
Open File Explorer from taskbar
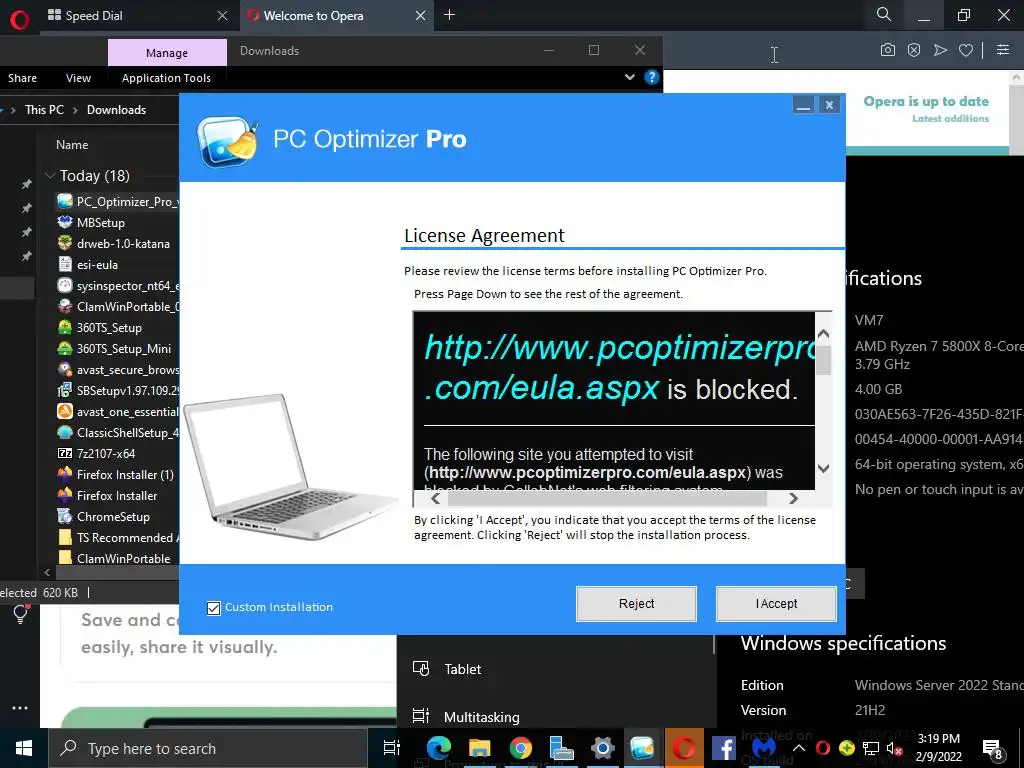coord(479,748)
